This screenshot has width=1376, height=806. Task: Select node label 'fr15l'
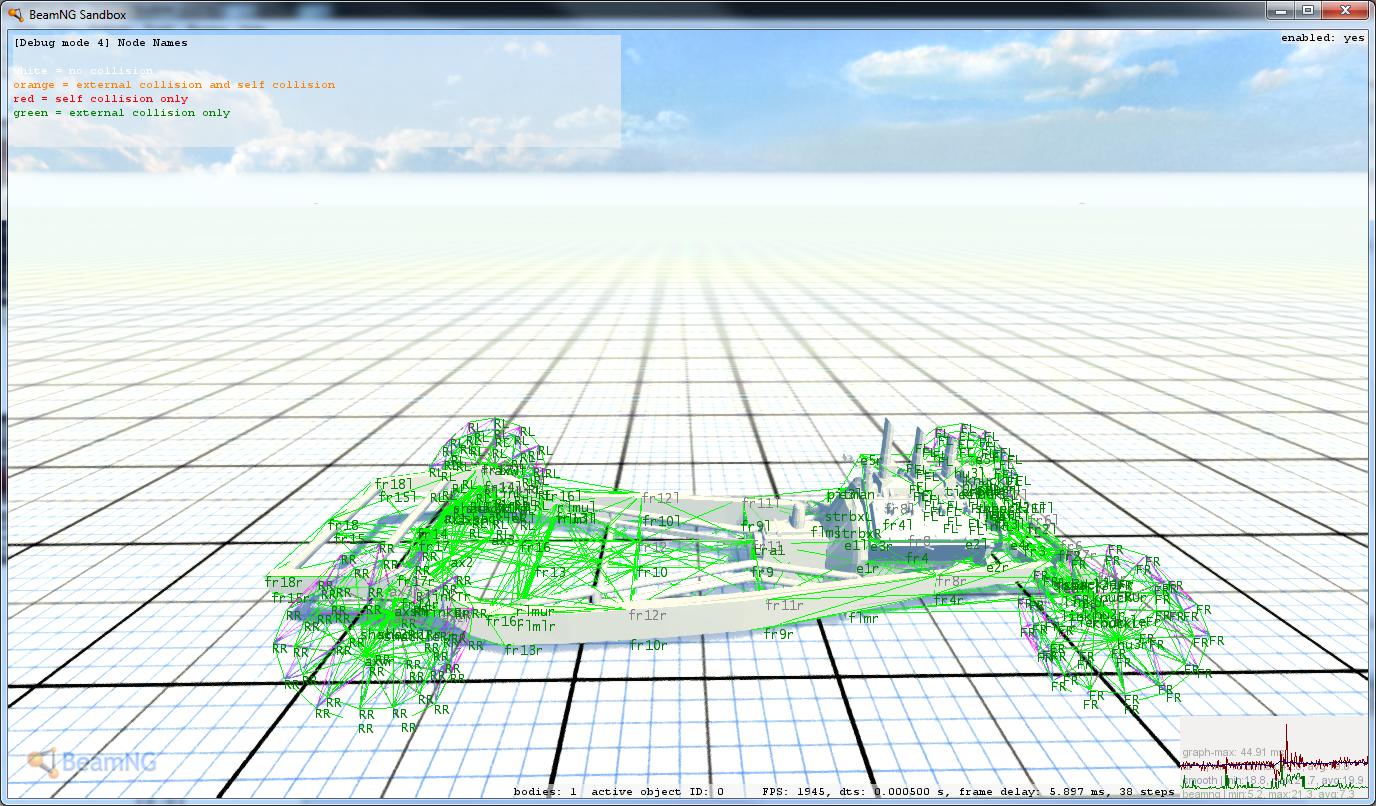pyautogui.click(x=397, y=497)
